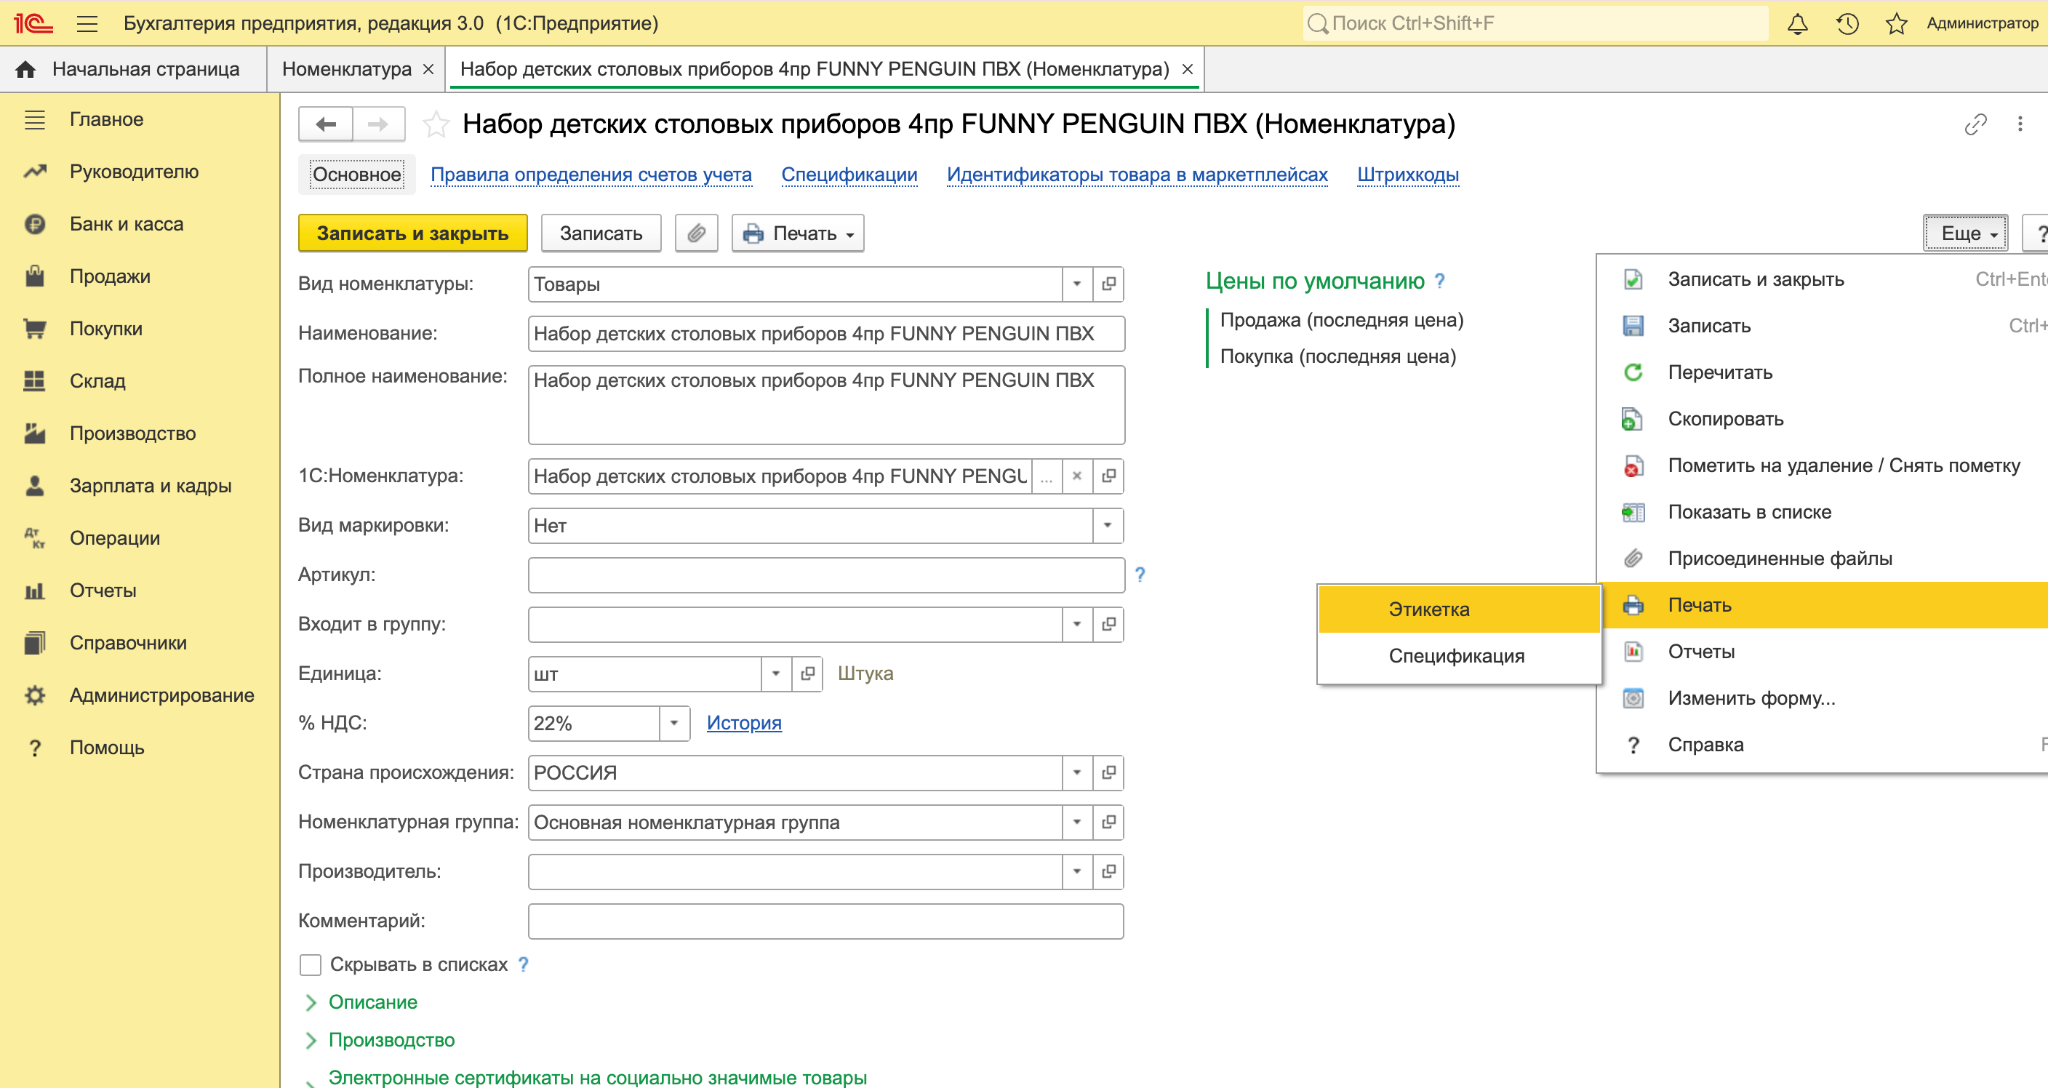Open 1С:Номенклатура linked record

(1108, 476)
